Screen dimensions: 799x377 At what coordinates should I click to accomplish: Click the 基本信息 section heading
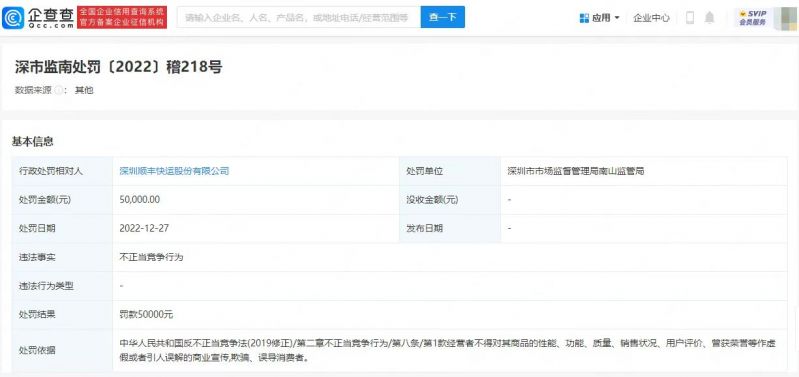[x=33, y=142]
